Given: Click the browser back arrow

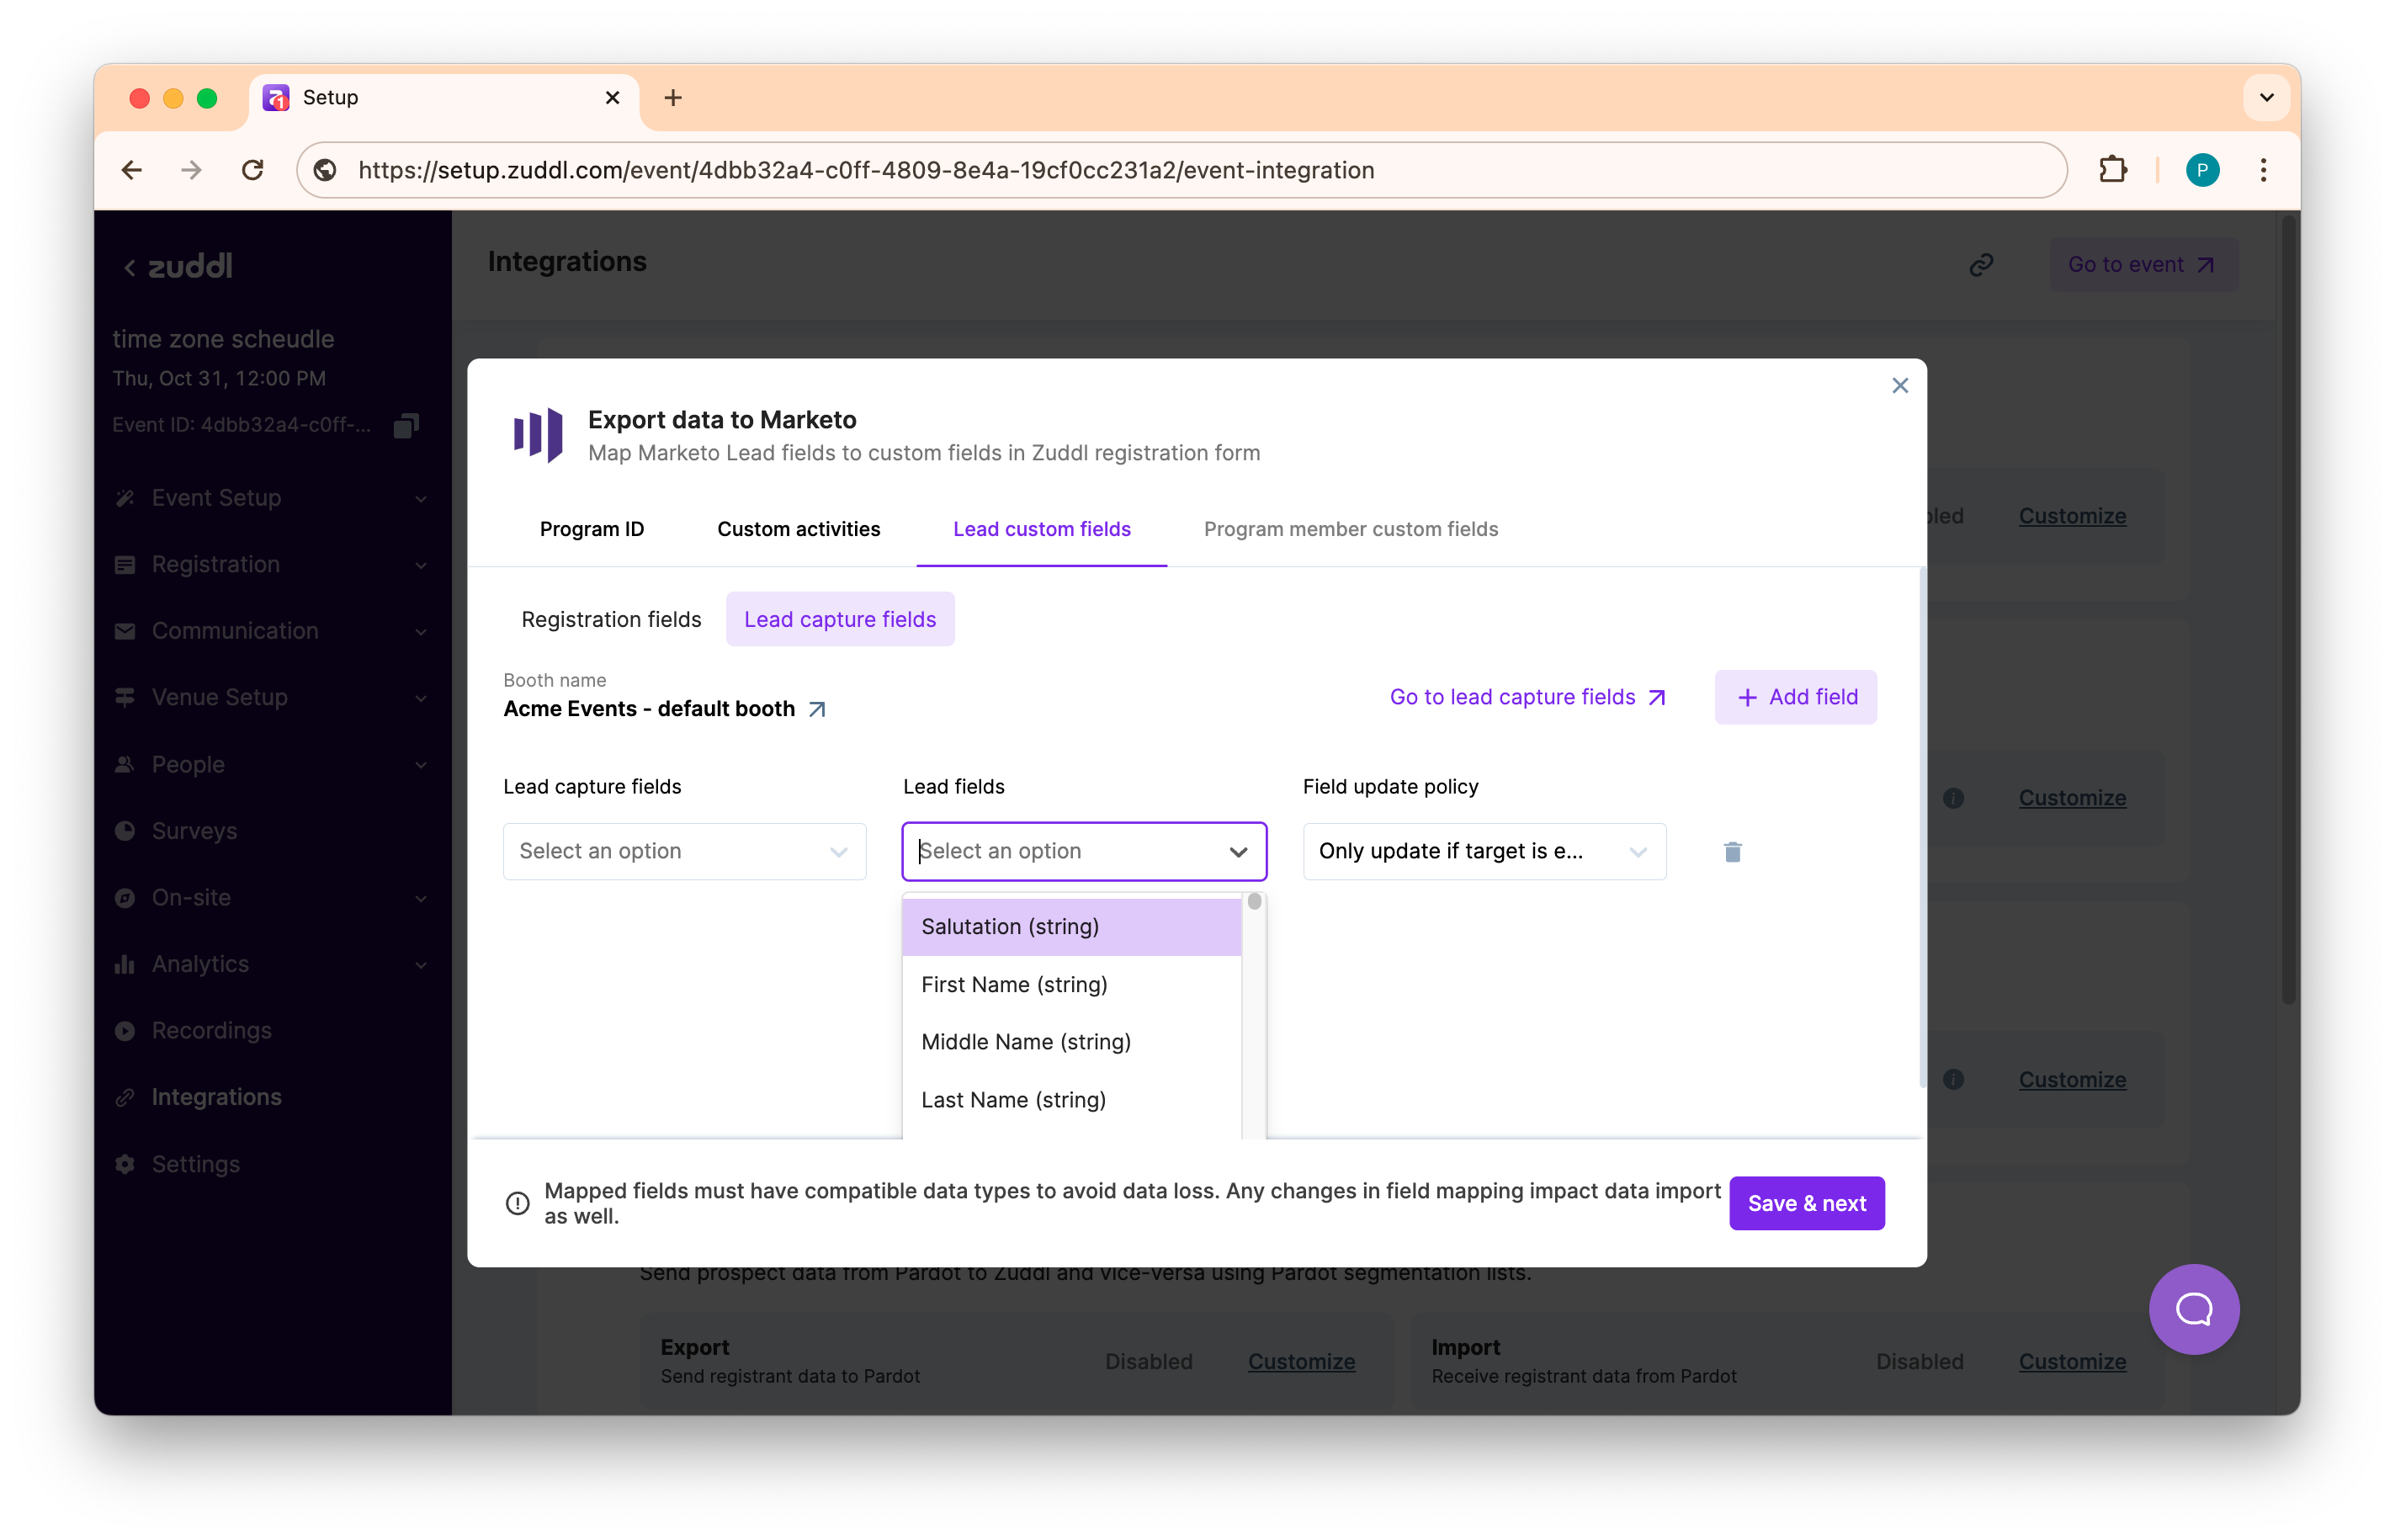Looking at the screenshot, I should (x=132, y=170).
